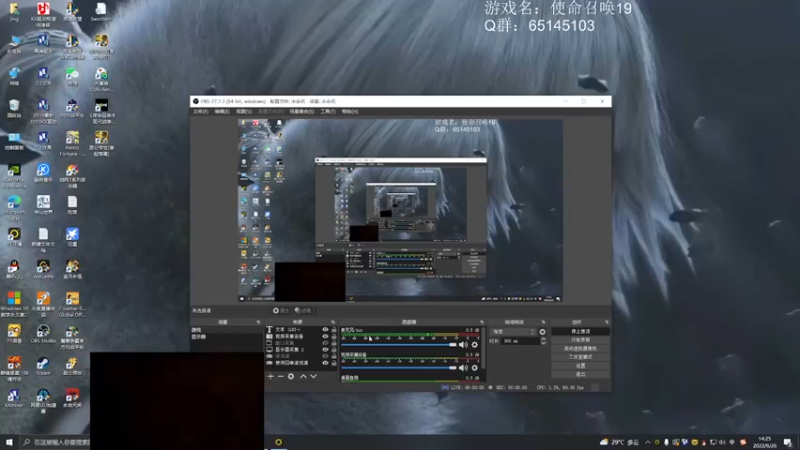Mute second mixer track via speaker icon

463,368
